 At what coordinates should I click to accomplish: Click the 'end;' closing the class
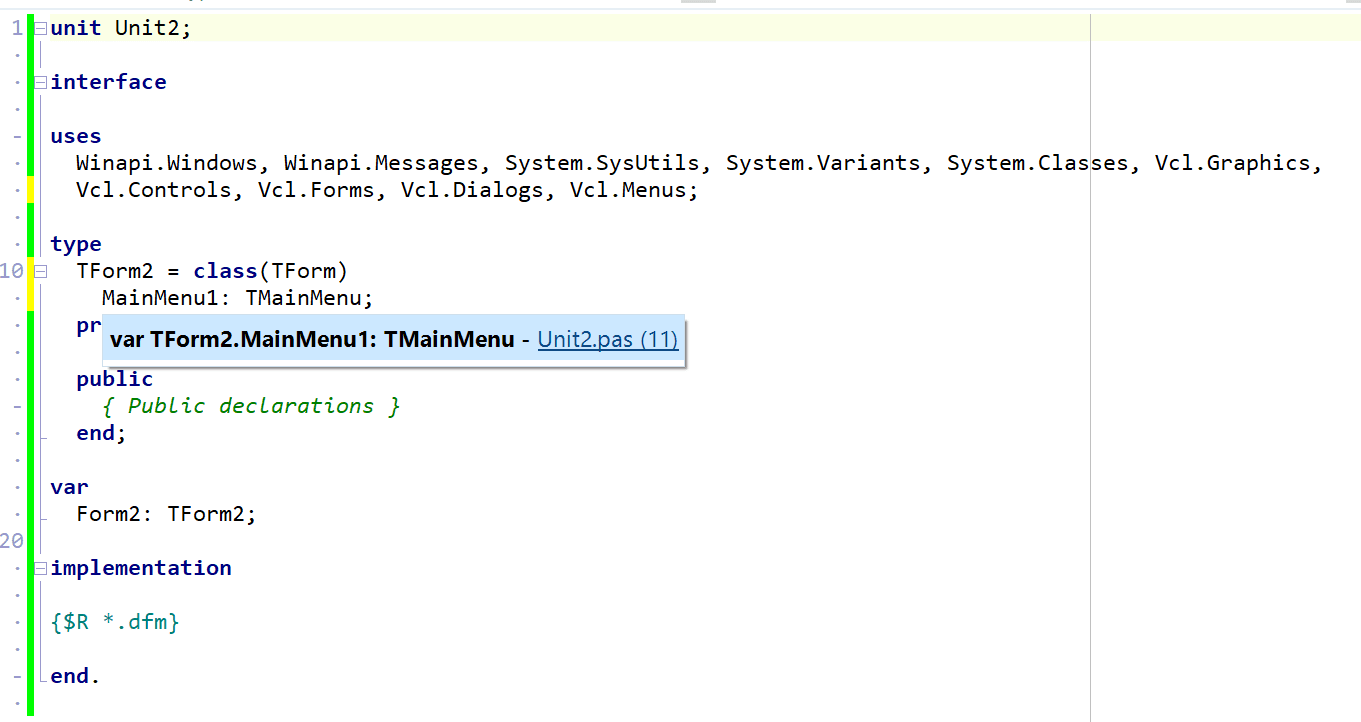[102, 433]
